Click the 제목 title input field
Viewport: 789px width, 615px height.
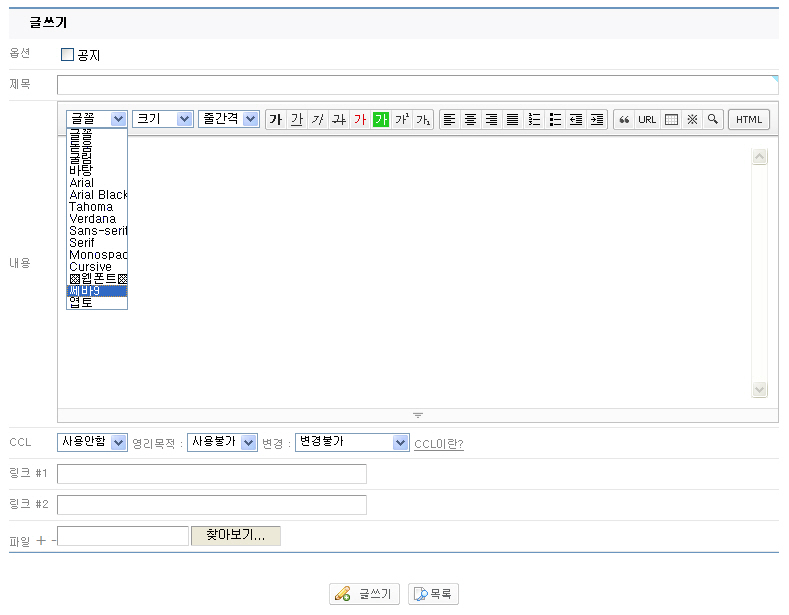pos(416,85)
